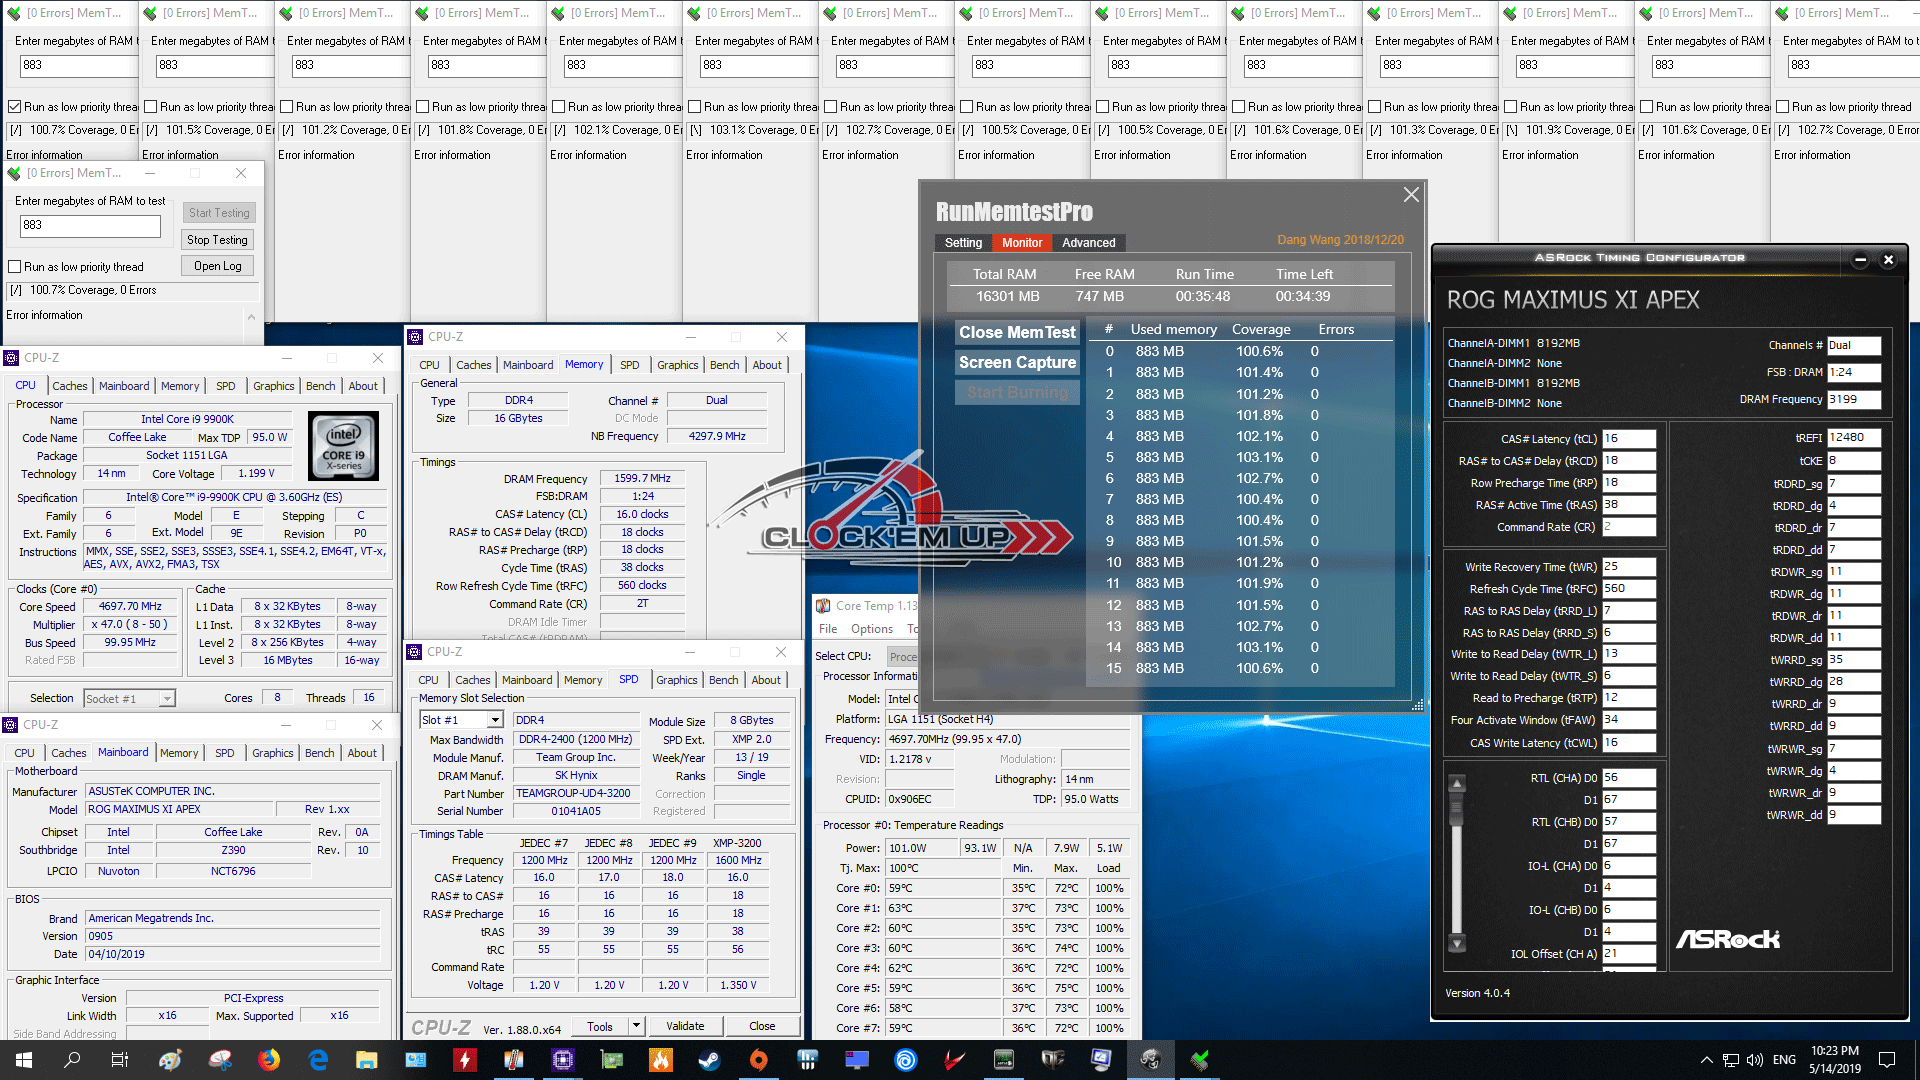Open Firefox from the taskbar
This screenshot has width=1920, height=1080.
[x=269, y=1060]
